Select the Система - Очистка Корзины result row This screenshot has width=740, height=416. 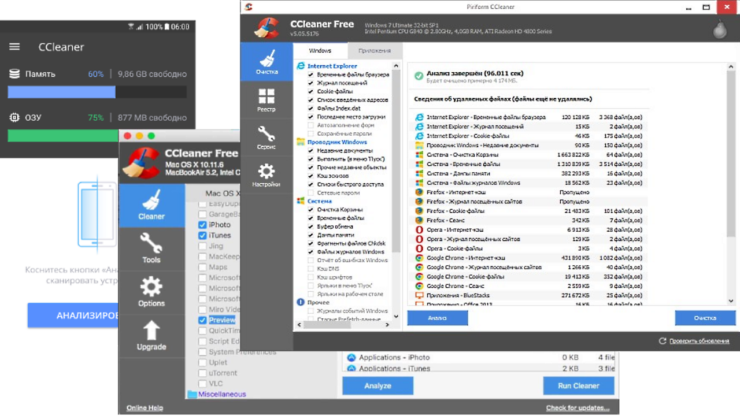click(529, 154)
